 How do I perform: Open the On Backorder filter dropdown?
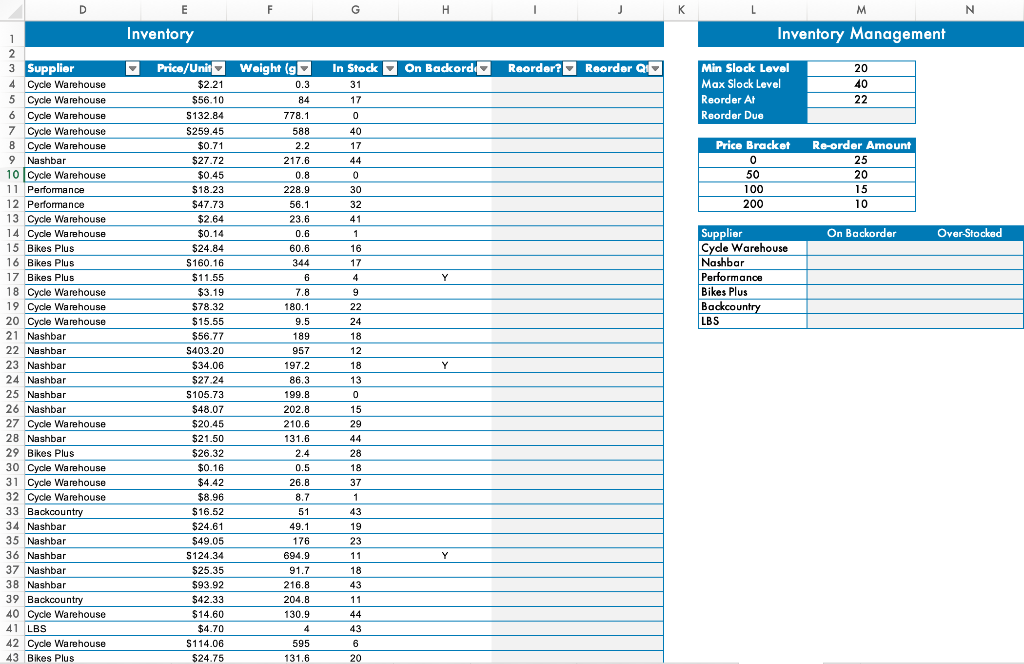(x=483, y=68)
